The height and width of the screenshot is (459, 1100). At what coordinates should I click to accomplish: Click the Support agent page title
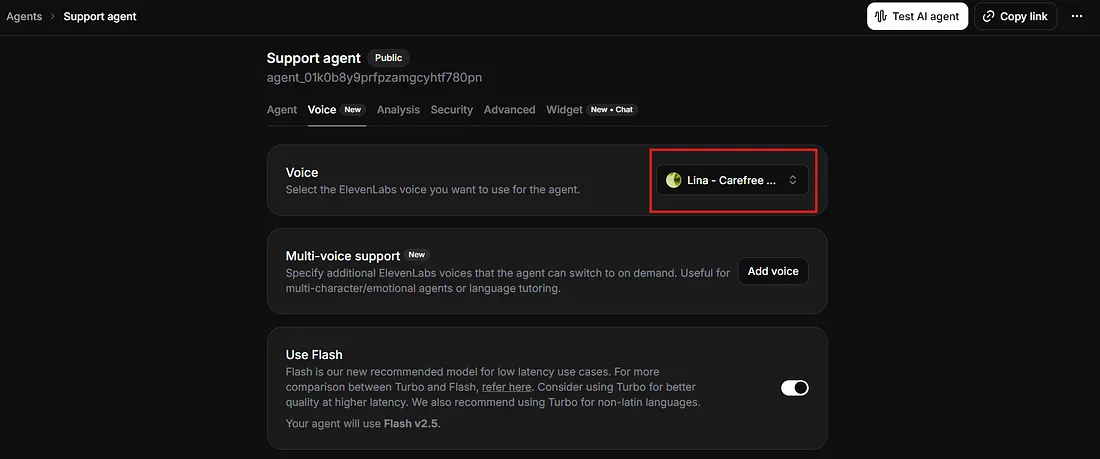[x=314, y=58]
